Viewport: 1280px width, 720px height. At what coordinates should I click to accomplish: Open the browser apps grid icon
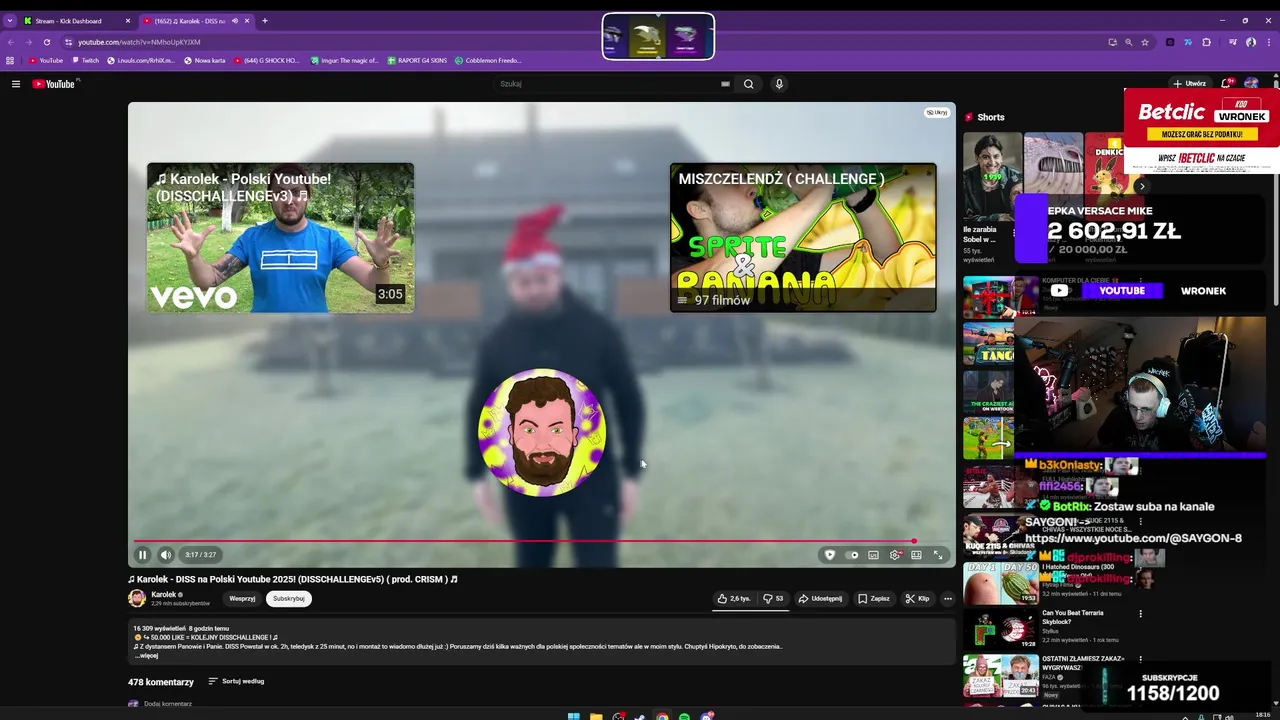(x=10, y=61)
